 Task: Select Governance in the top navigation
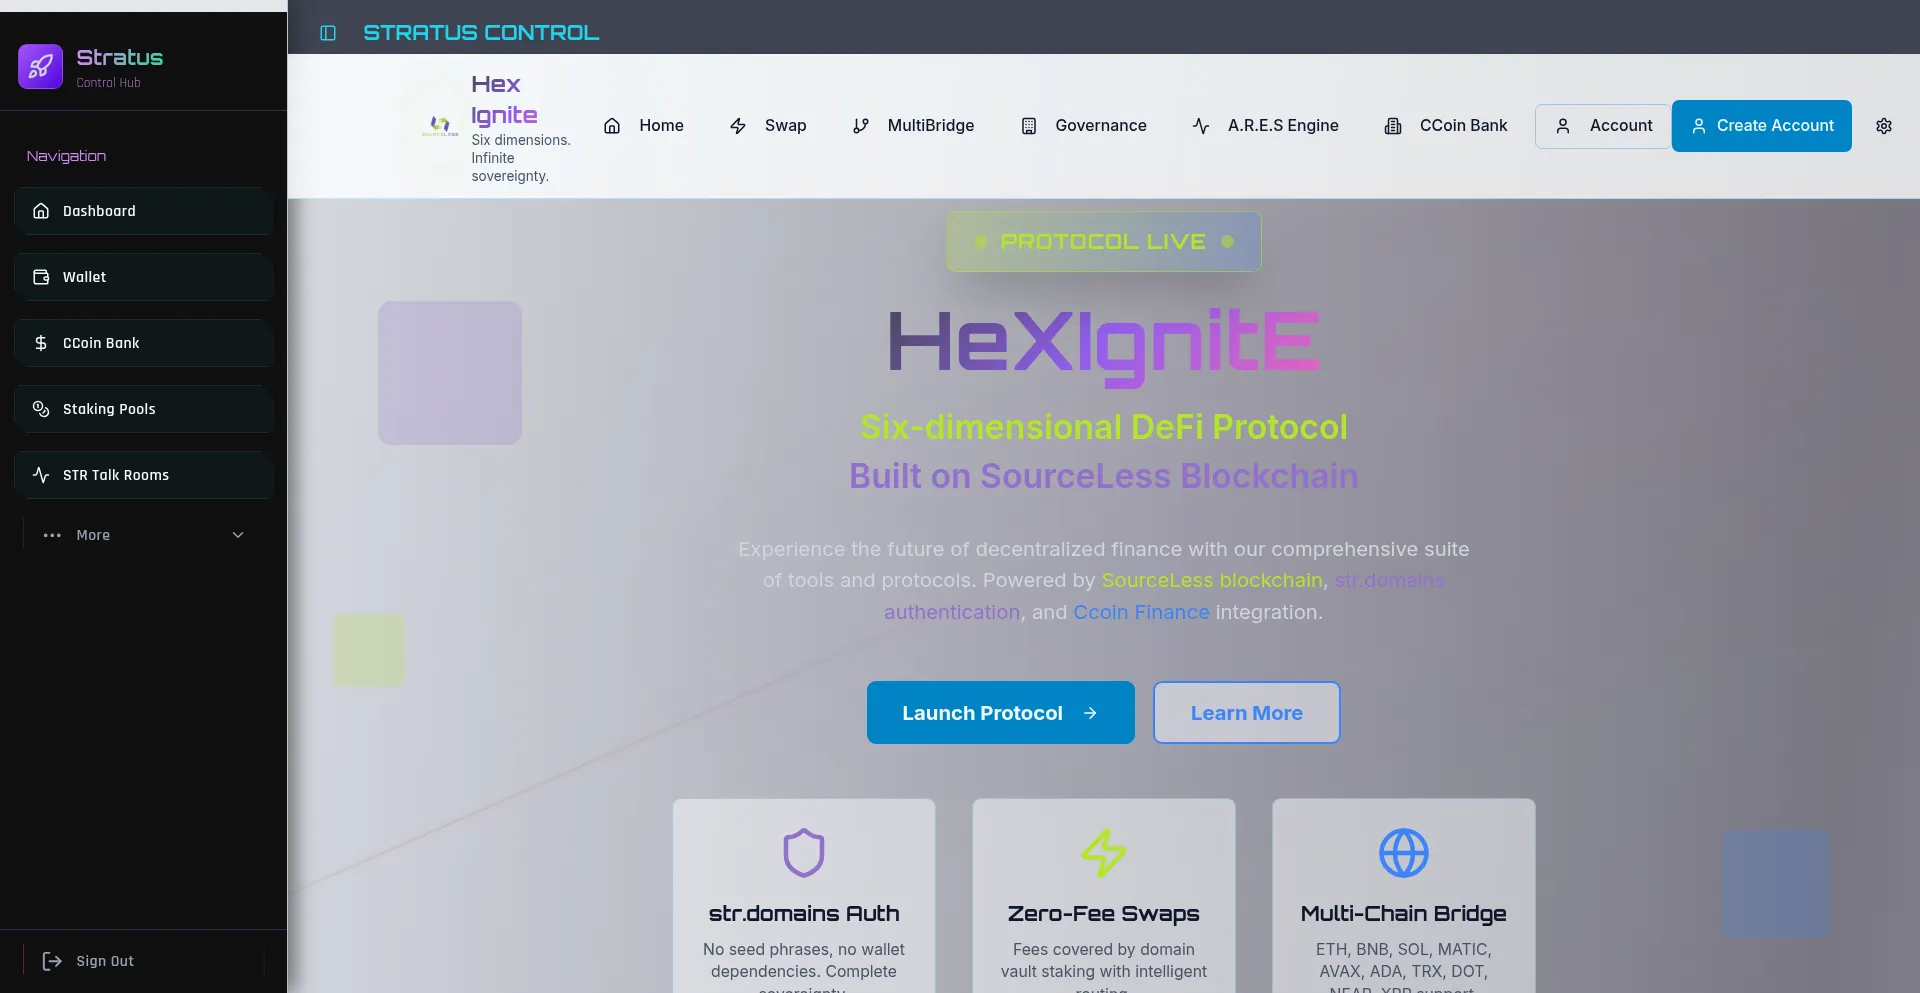[x=1083, y=126]
